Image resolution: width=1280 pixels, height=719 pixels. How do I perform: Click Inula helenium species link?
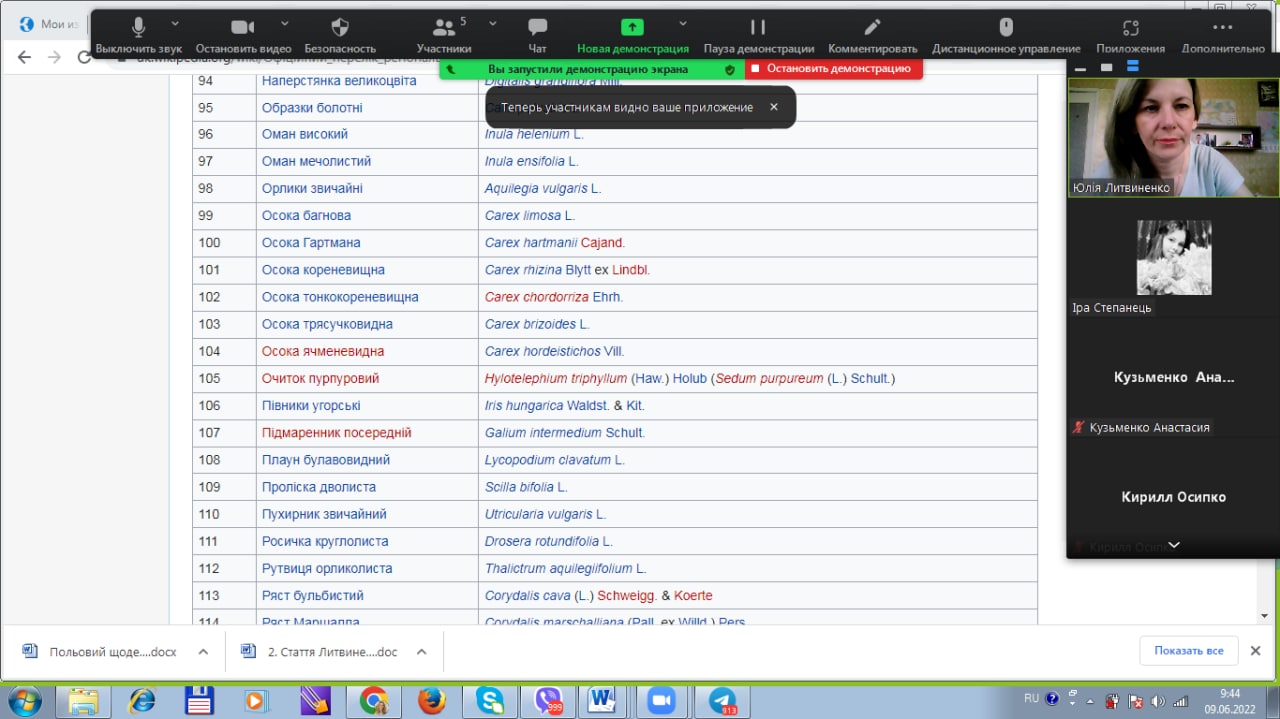pyautogui.click(x=527, y=134)
